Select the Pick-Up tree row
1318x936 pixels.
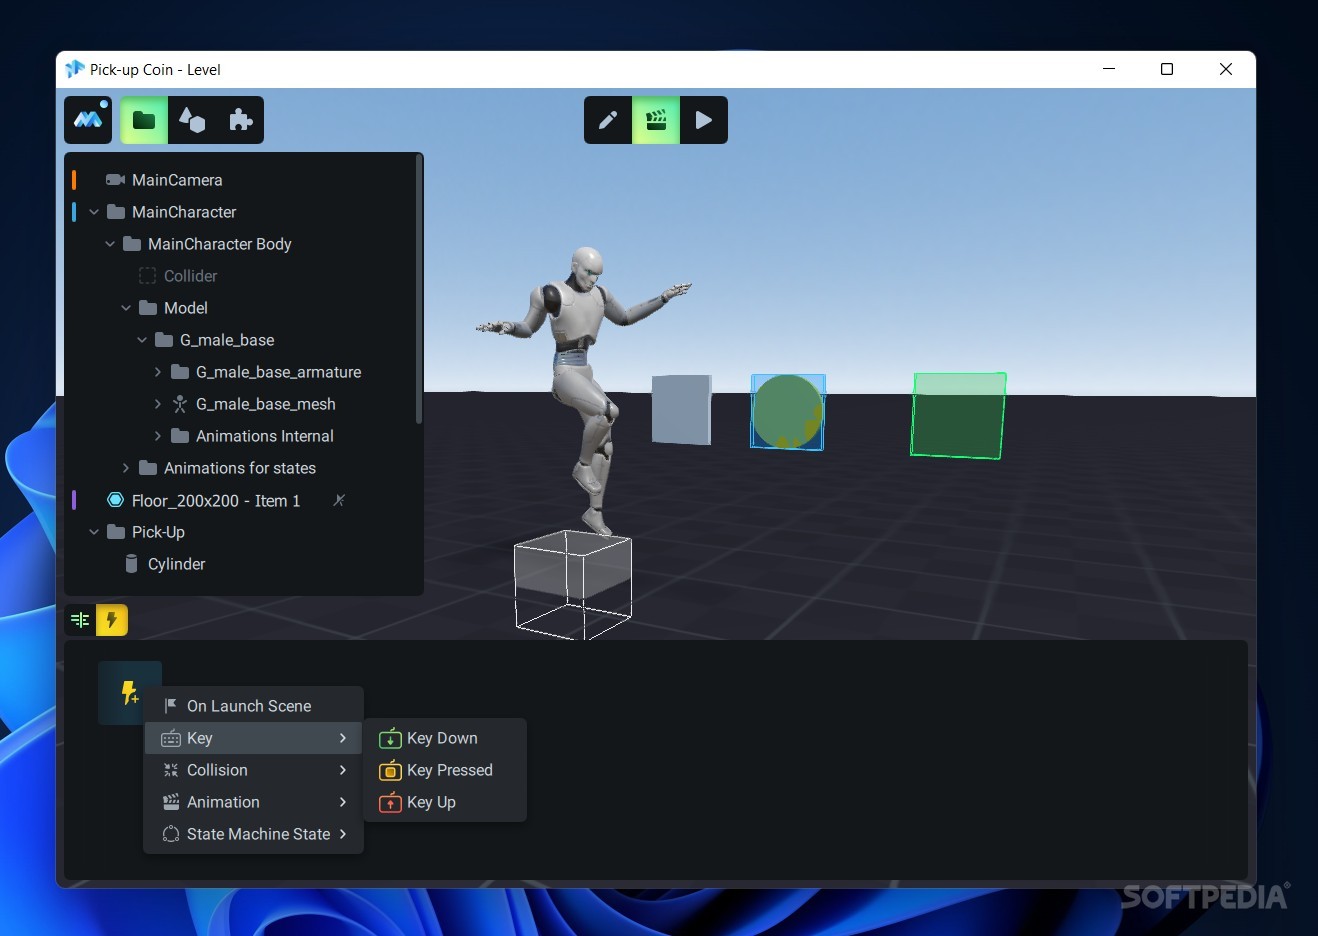pyautogui.click(x=240, y=532)
